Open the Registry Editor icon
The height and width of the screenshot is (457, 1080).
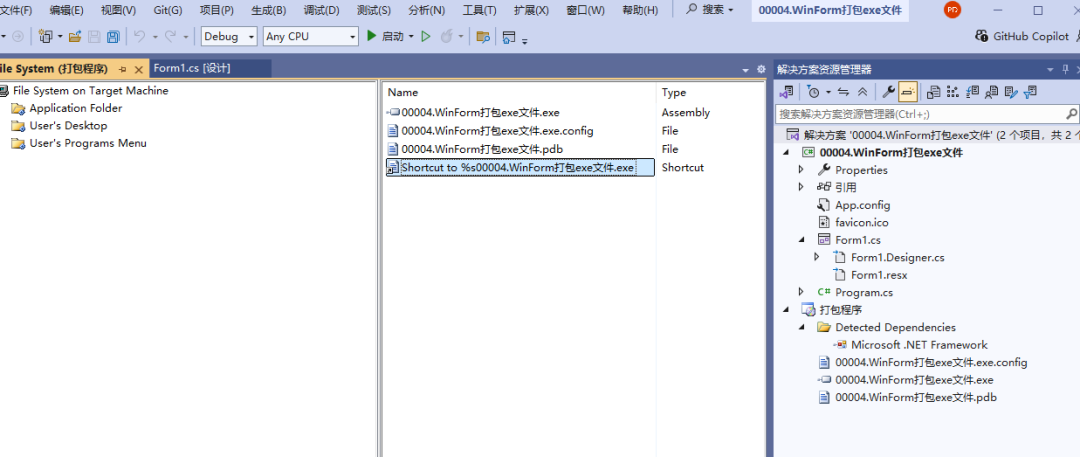[953, 92]
